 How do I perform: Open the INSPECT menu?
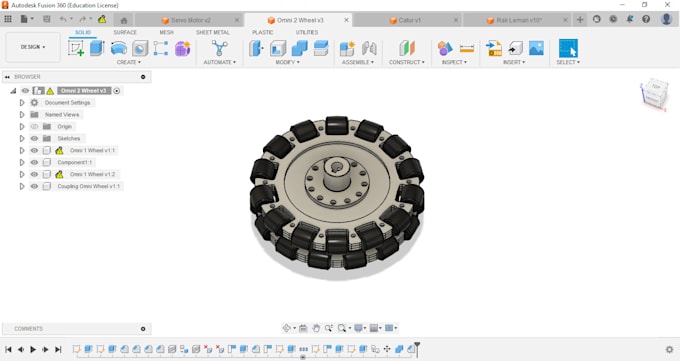click(x=454, y=62)
